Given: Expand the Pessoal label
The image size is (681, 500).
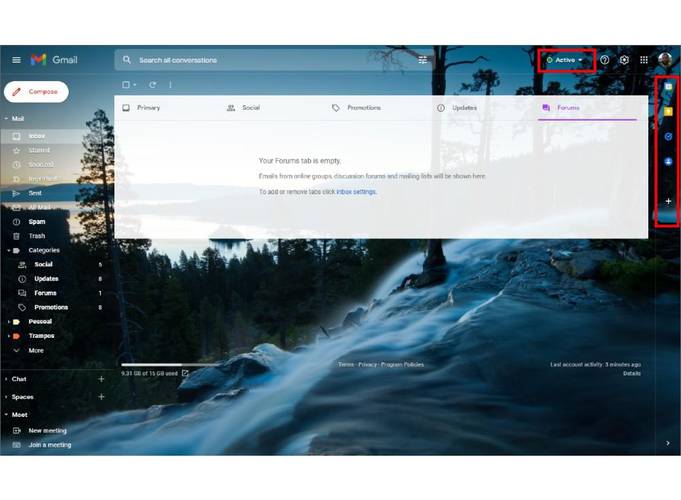Looking at the screenshot, I should pos(9,321).
